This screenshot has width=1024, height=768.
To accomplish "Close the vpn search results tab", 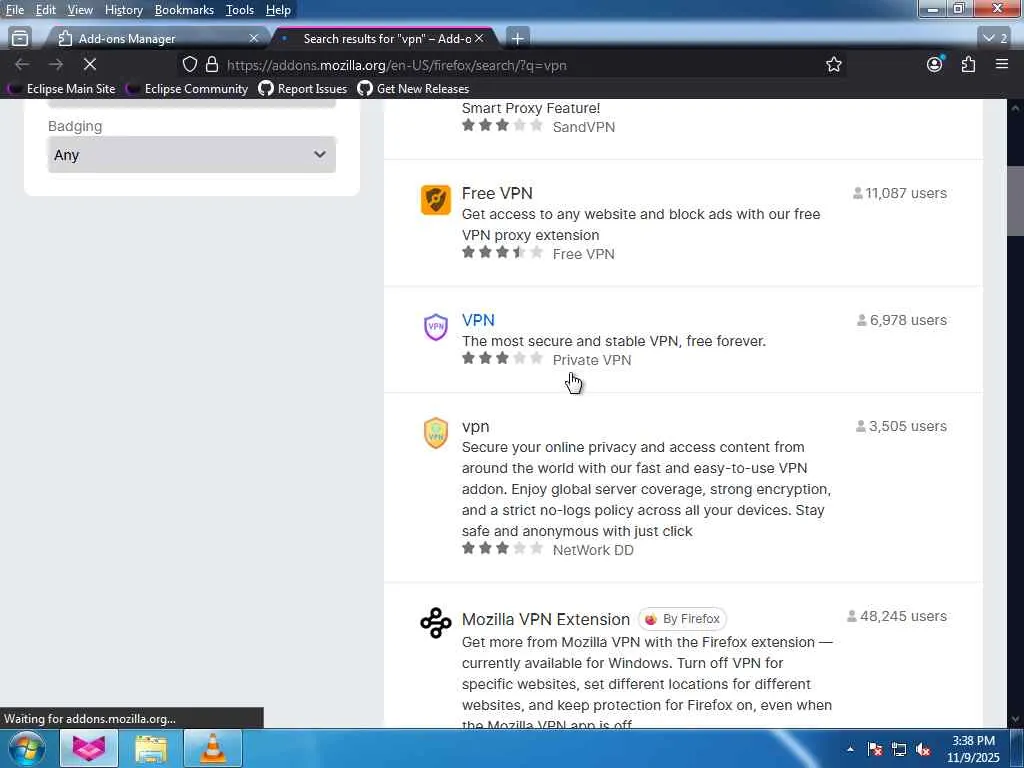I will click(x=479, y=39).
